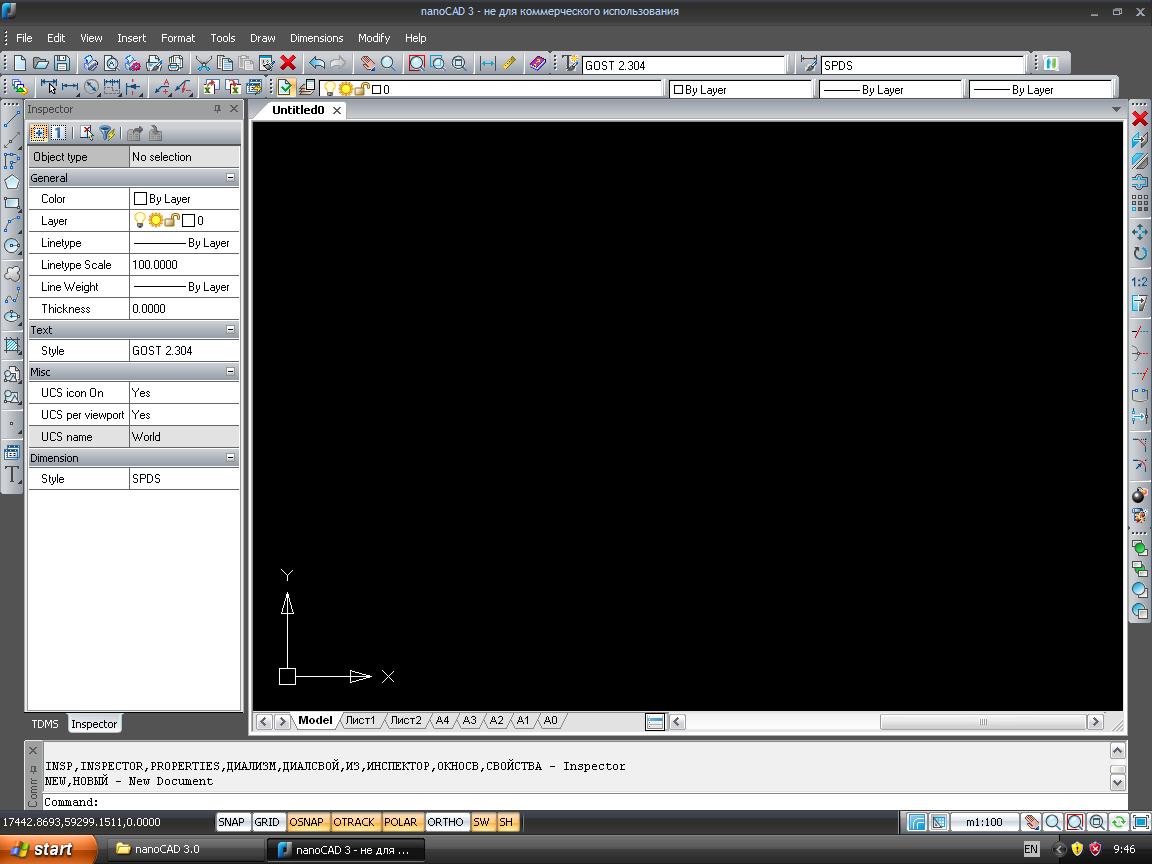Image resolution: width=1152 pixels, height=864 pixels.
Task: Activate the Pan hand tool in top toolbar
Action: coord(367,64)
